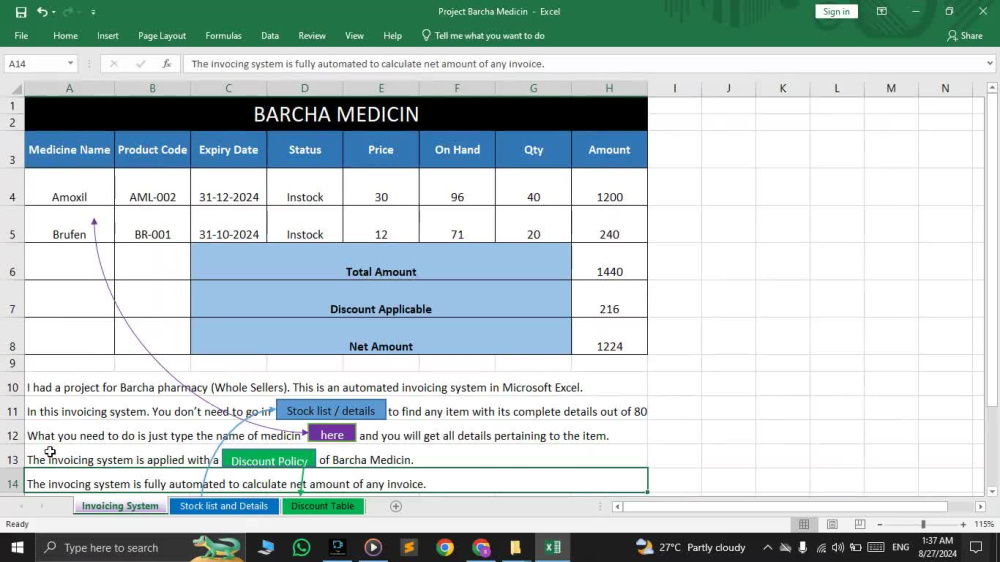Image resolution: width=1000 pixels, height=562 pixels.
Task: Open the Undo history dropdown arrow
Action: [x=54, y=12]
